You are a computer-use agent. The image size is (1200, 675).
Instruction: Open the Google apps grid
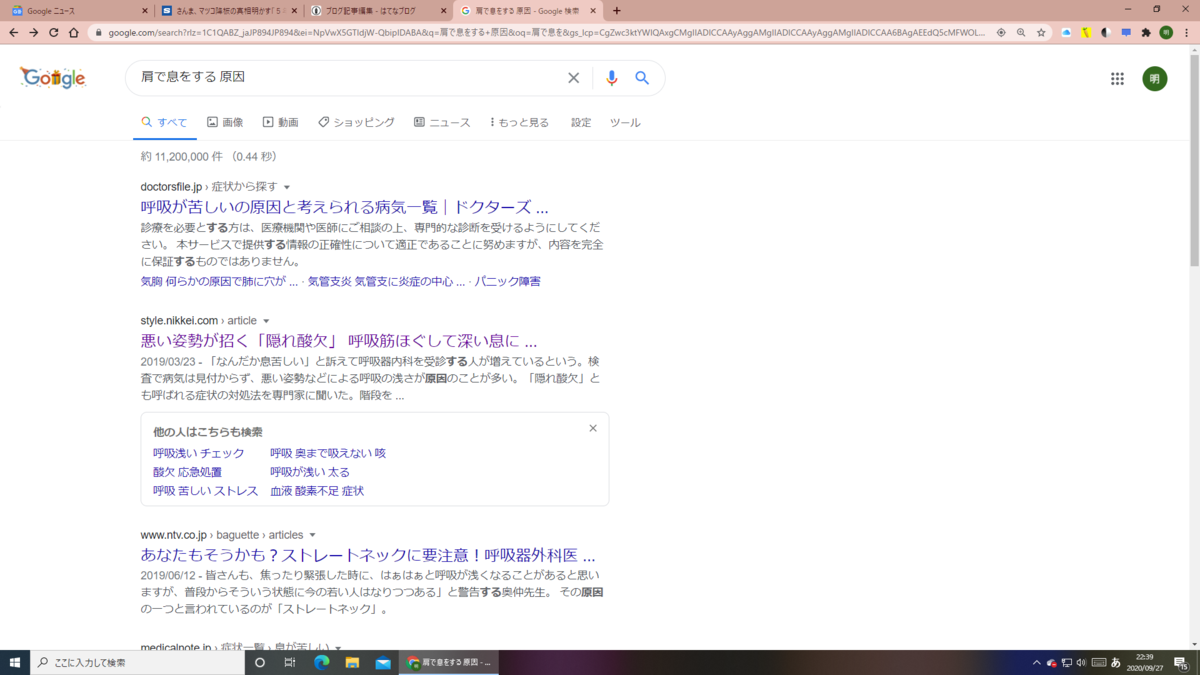coord(1117,79)
